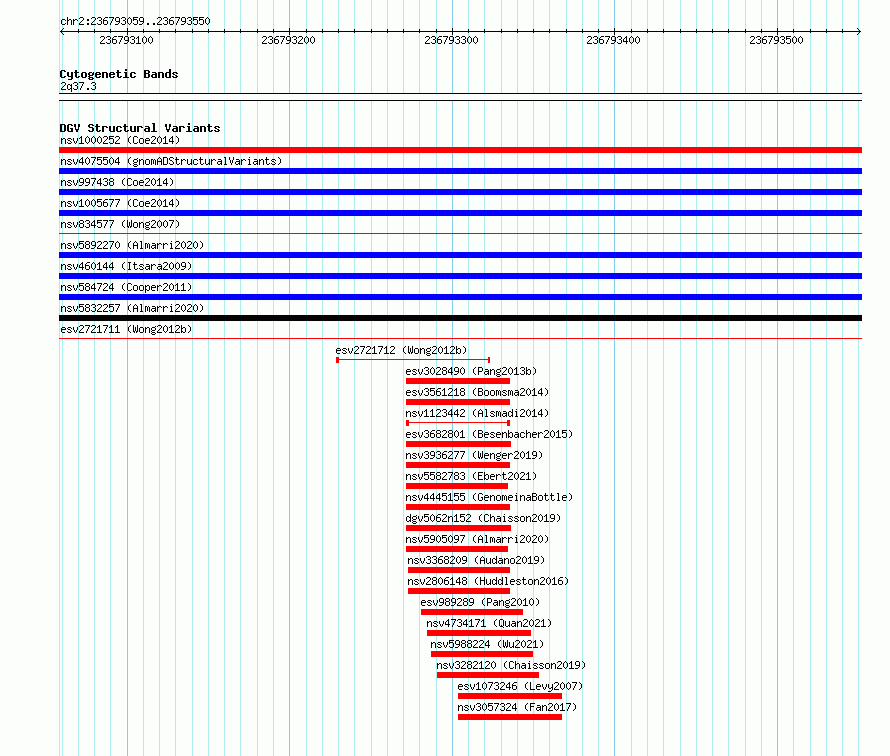Click the esv2721712 (Wong2012b) label
Screen dimensions: 890x756
point(401,350)
